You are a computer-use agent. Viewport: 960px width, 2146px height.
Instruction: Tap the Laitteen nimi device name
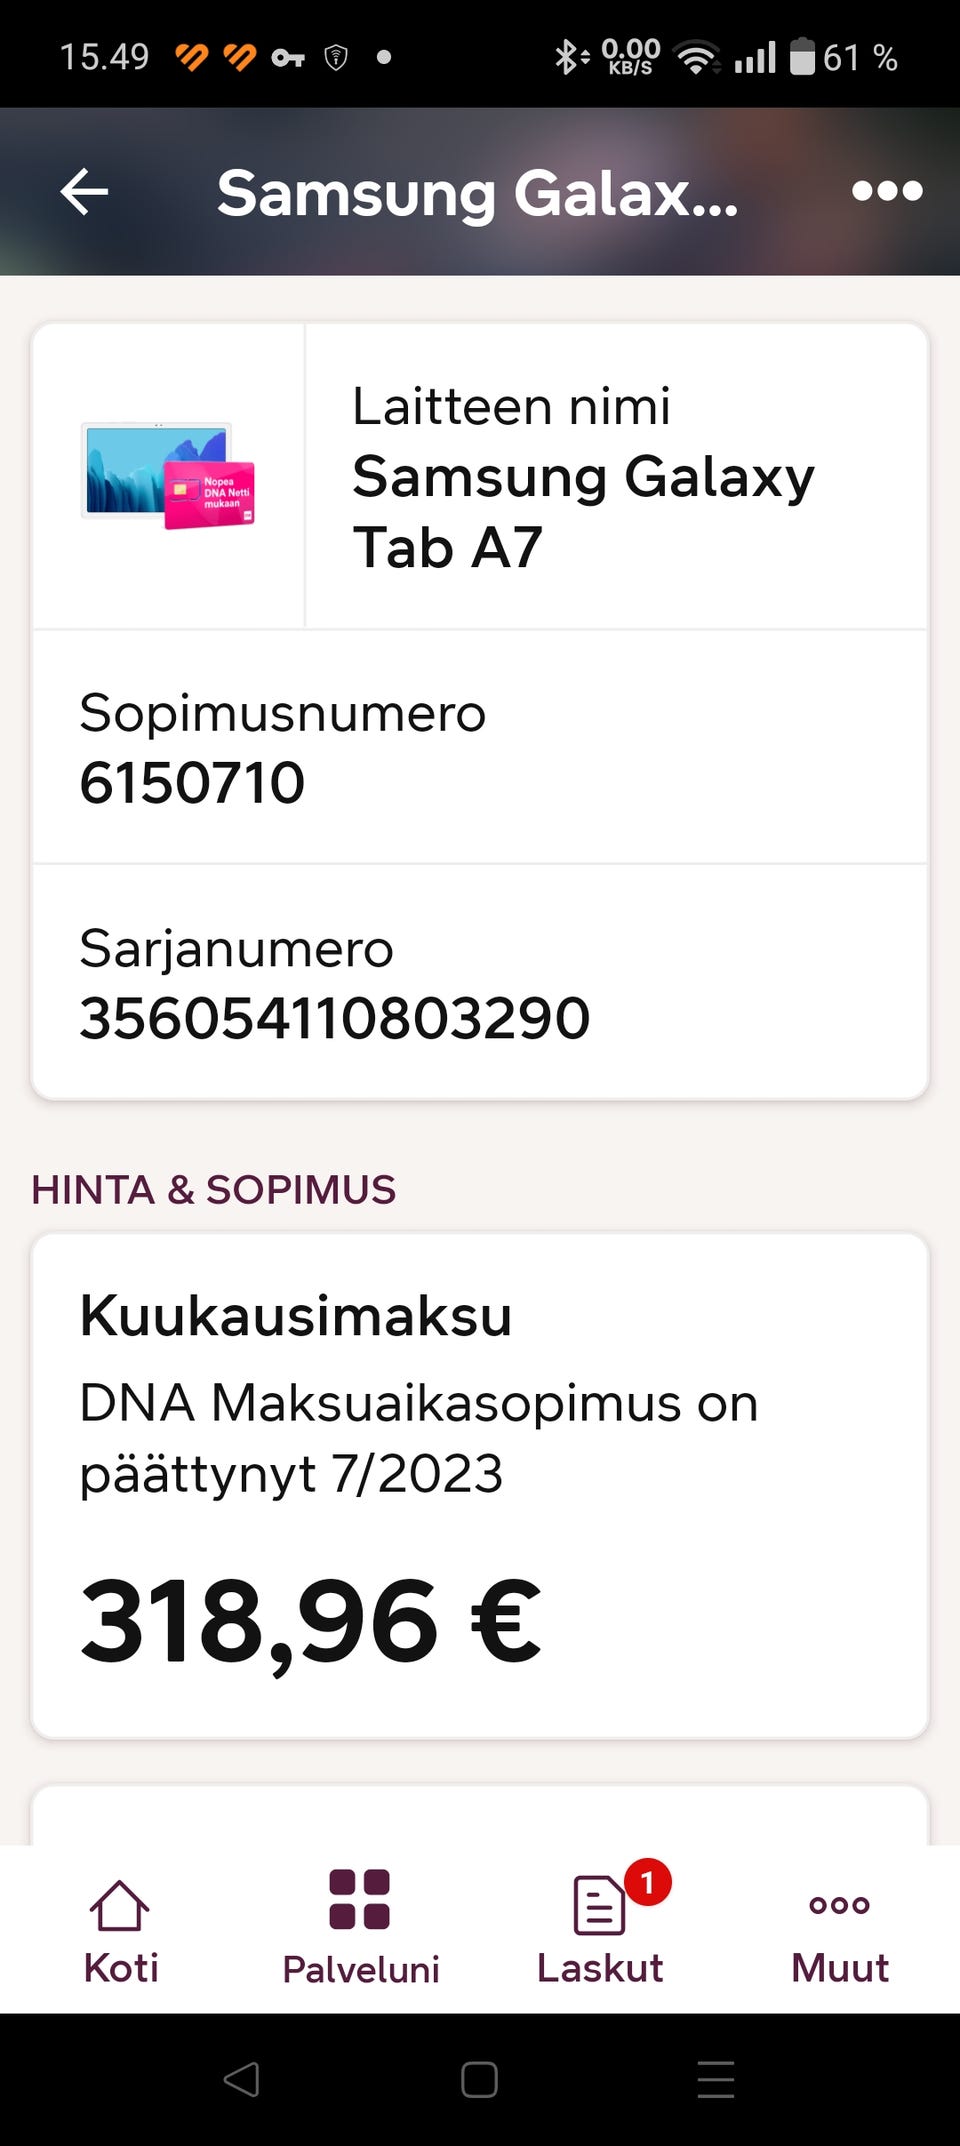click(584, 476)
